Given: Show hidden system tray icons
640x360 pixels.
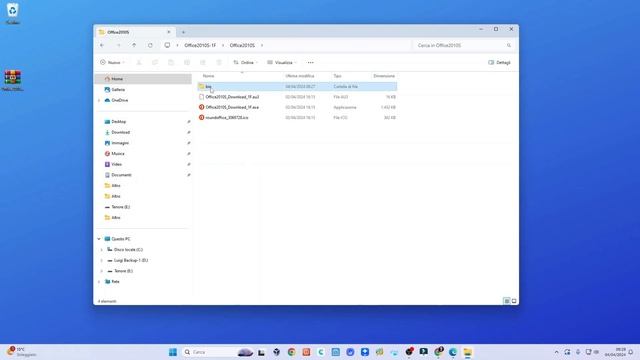Looking at the screenshot, I should pos(556,352).
